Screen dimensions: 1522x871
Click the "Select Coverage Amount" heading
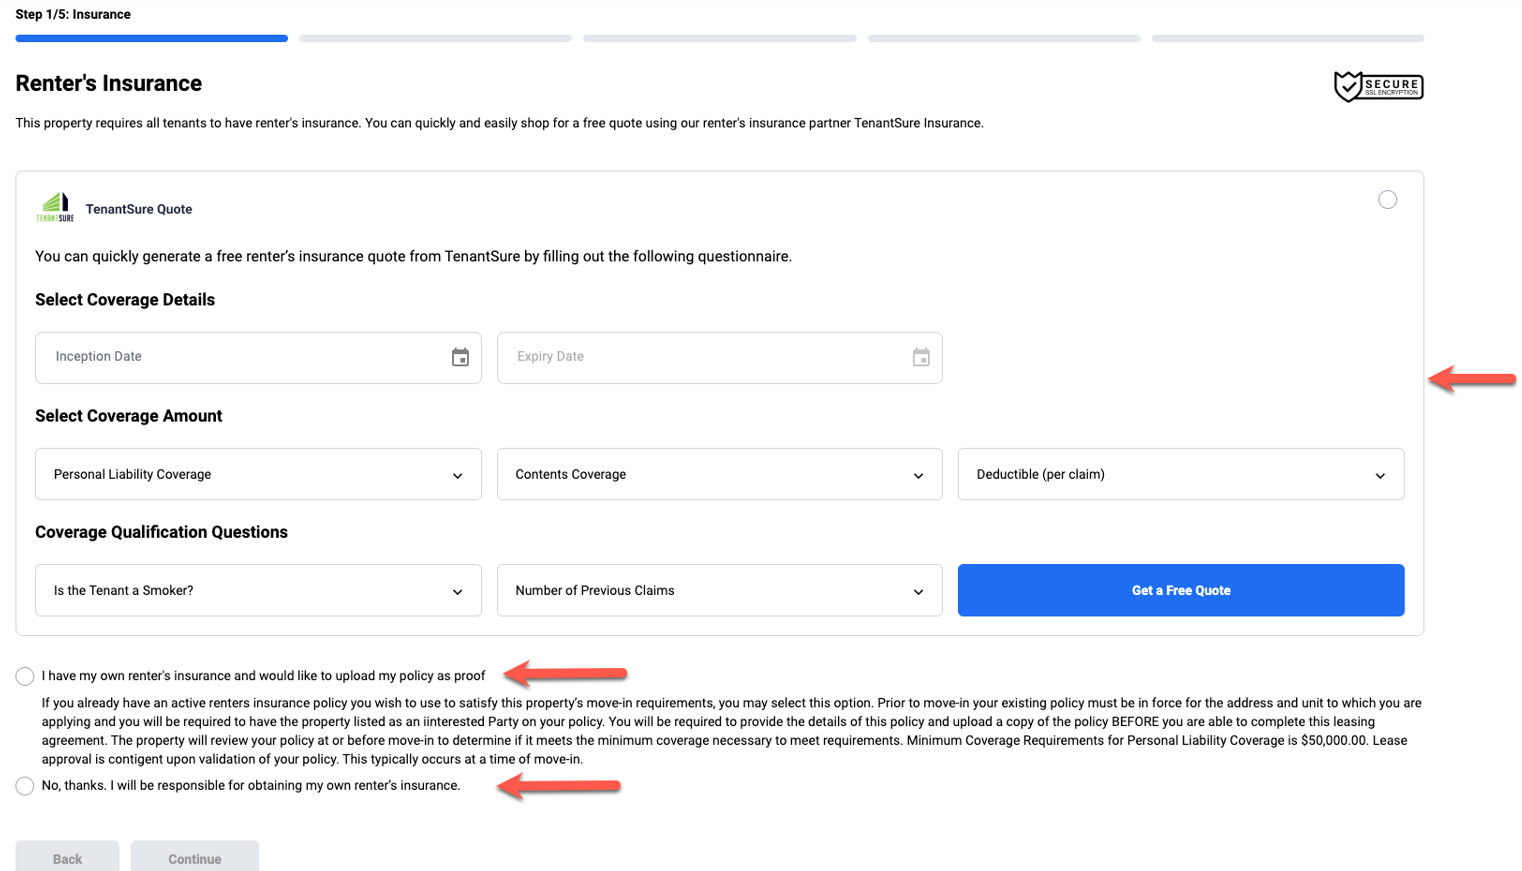tap(129, 416)
